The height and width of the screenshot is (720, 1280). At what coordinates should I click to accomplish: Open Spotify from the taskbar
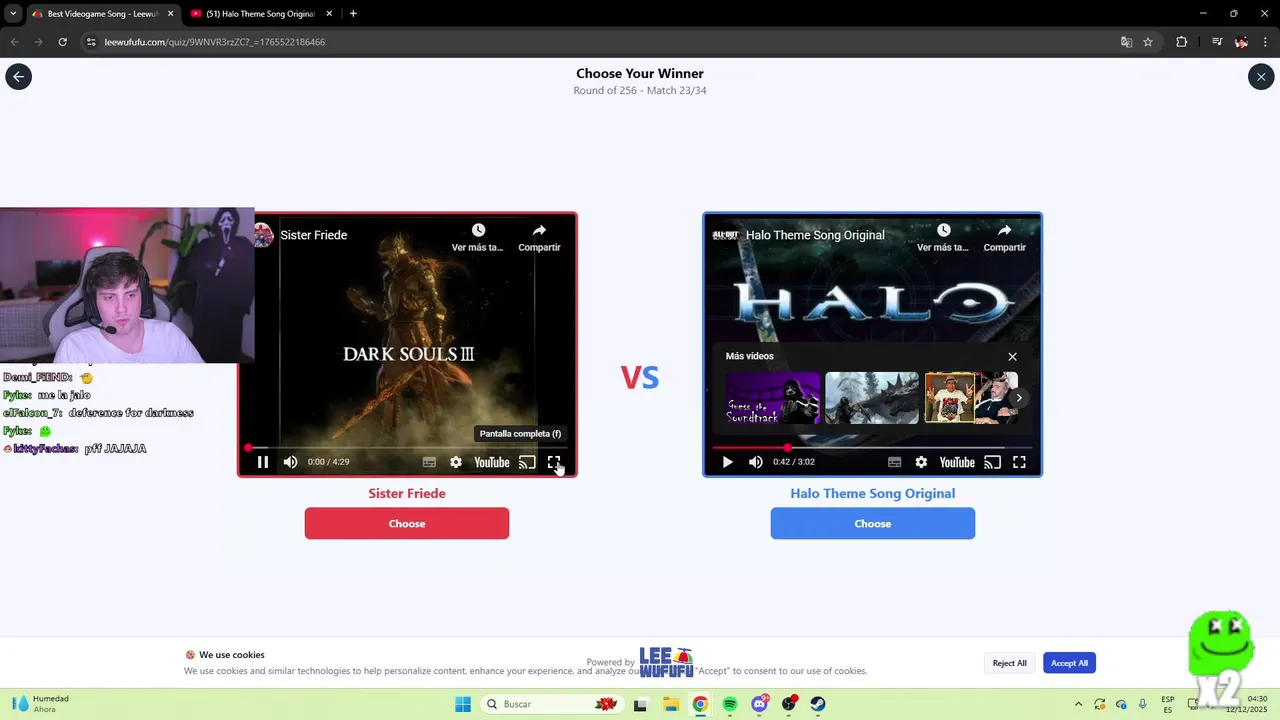tap(730, 704)
